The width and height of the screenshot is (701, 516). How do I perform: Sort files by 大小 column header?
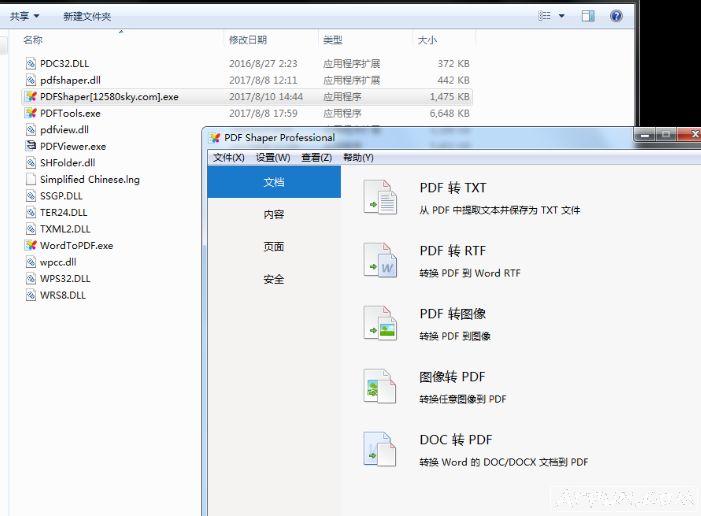[x=427, y=40]
